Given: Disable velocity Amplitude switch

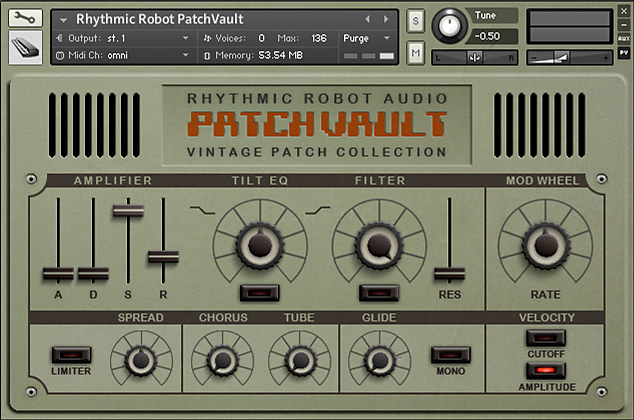Looking at the screenshot, I should pyautogui.click(x=545, y=371).
